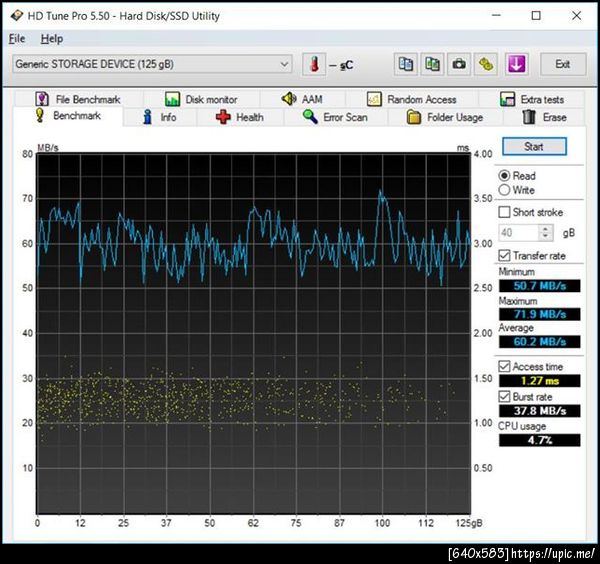Select the Read radio button
Screen dimensions: 600x564
point(504,176)
